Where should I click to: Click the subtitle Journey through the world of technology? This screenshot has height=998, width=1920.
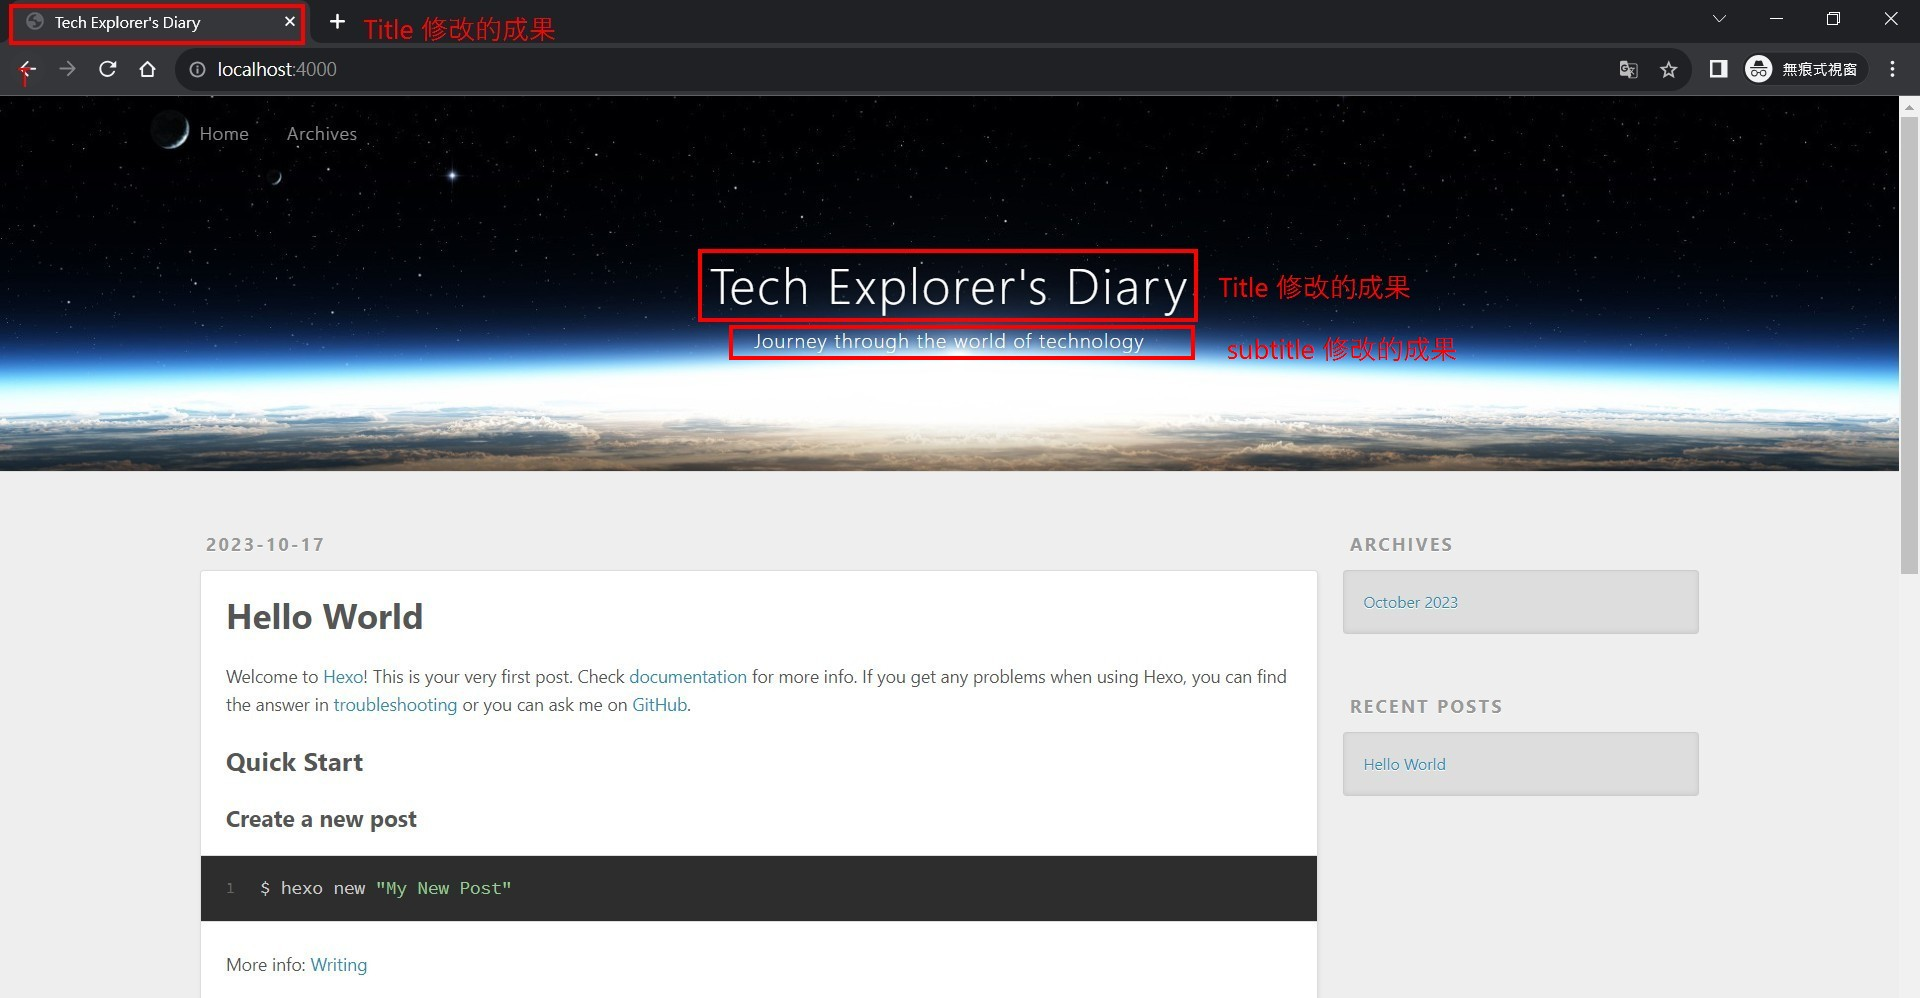pos(948,341)
